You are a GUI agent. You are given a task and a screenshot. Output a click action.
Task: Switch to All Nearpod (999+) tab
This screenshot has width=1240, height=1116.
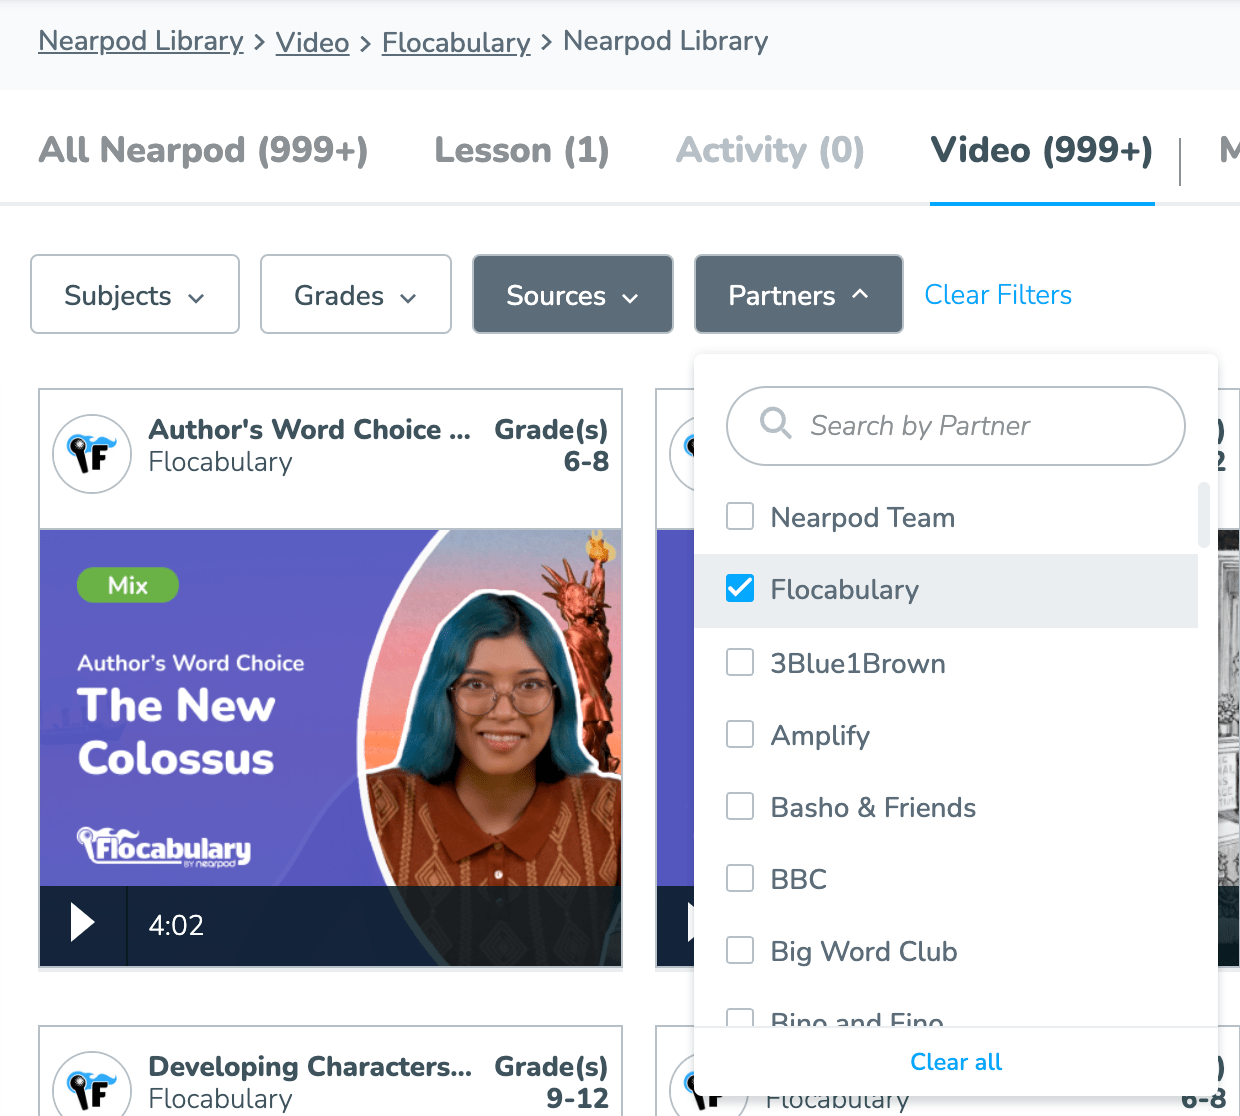pos(203,150)
